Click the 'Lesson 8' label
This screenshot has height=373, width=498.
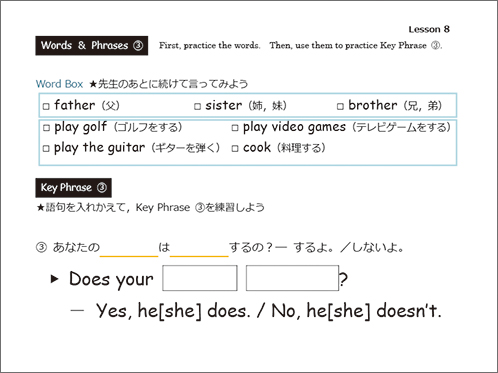[x=429, y=29]
